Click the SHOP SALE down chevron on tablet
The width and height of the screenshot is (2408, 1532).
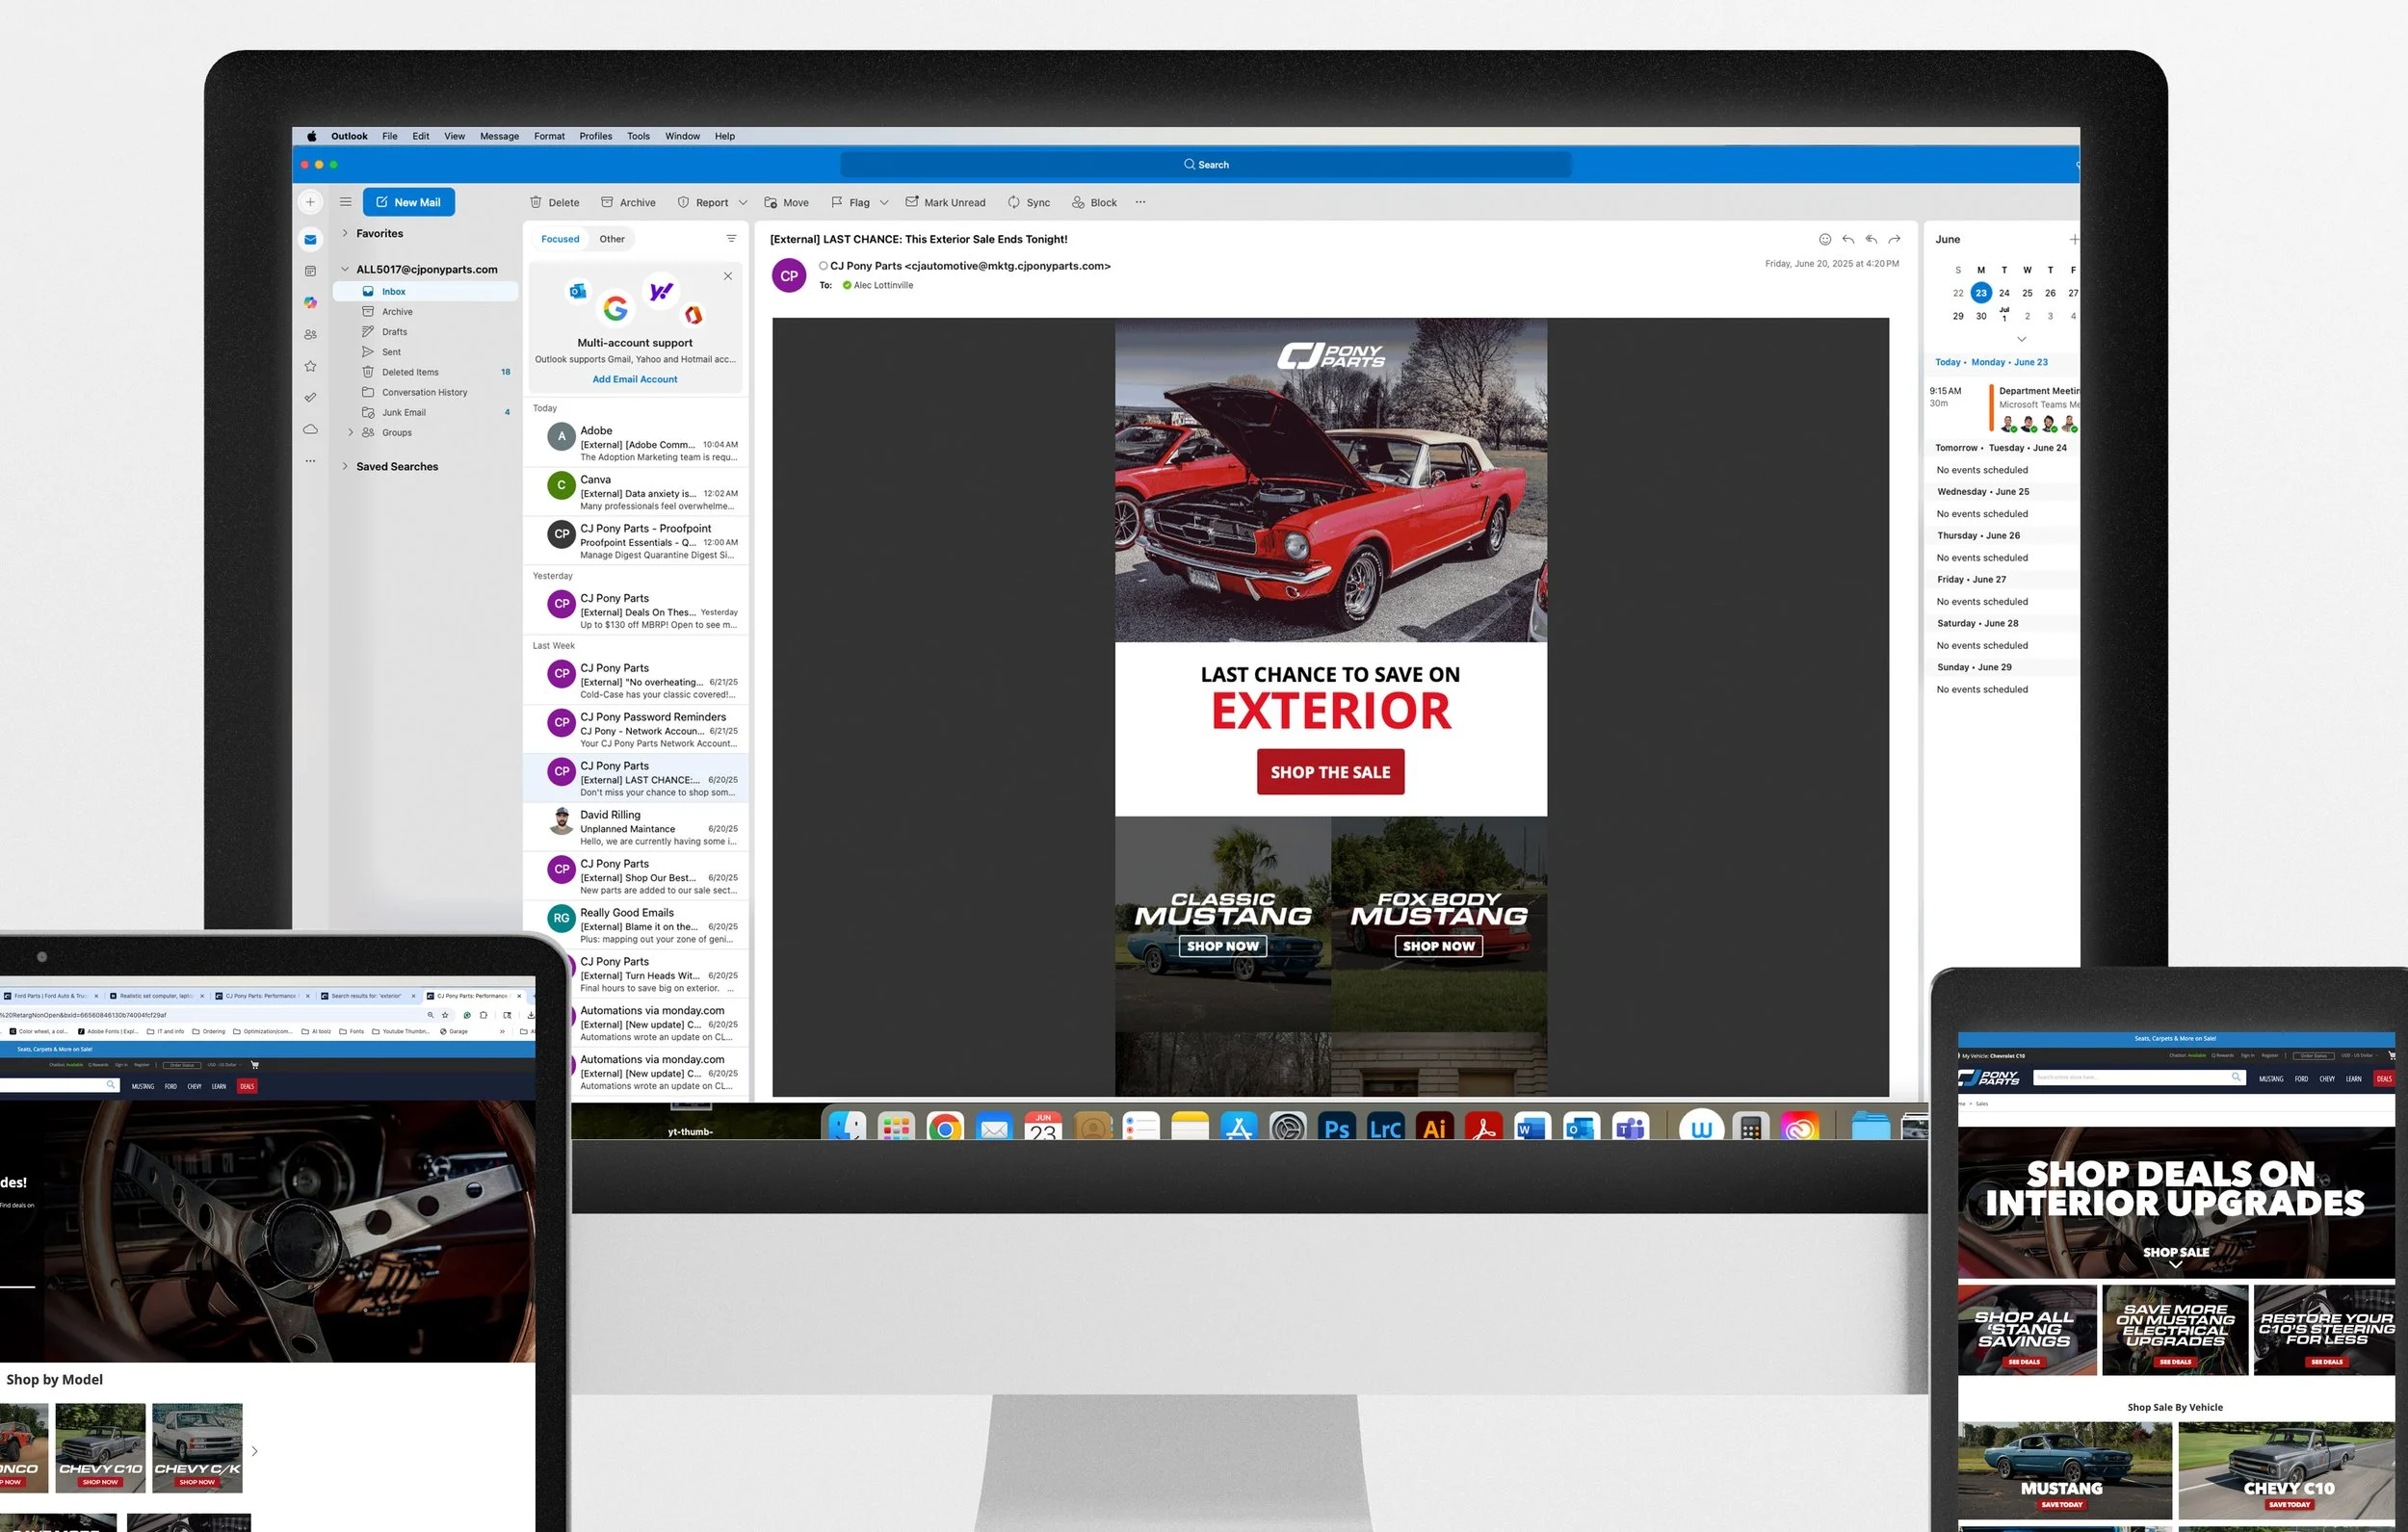pyautogui.click(x=2175, y=1265)
